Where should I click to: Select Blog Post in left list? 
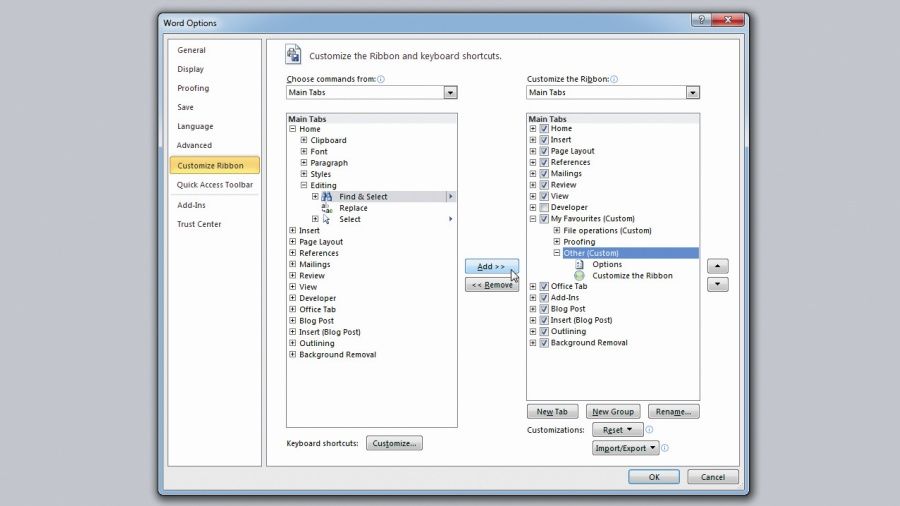click(x=316, y=321)
